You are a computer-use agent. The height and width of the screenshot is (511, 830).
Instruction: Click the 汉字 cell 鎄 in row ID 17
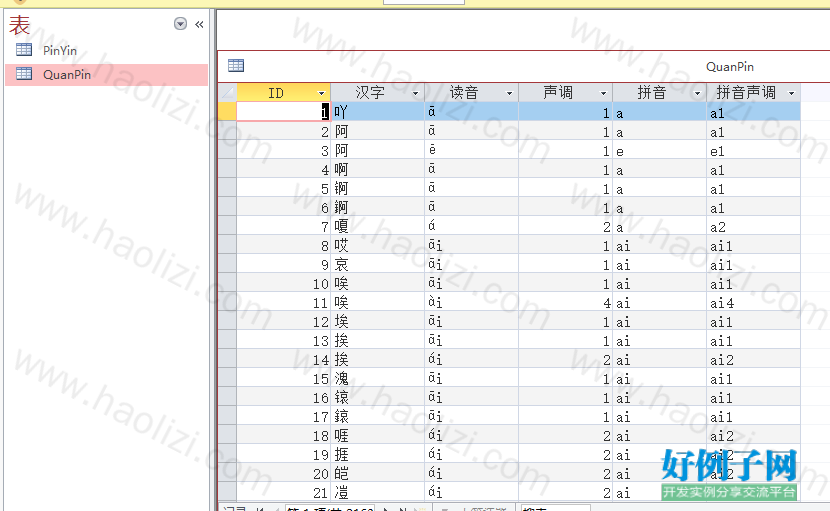point(378,417)
